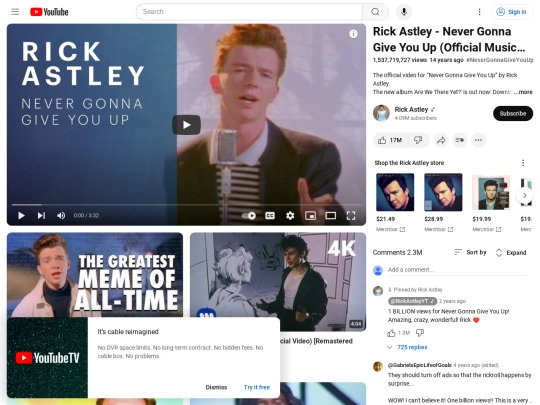Focus the Search input field
The height and width of the screenshot is (405, 540).
249,12
